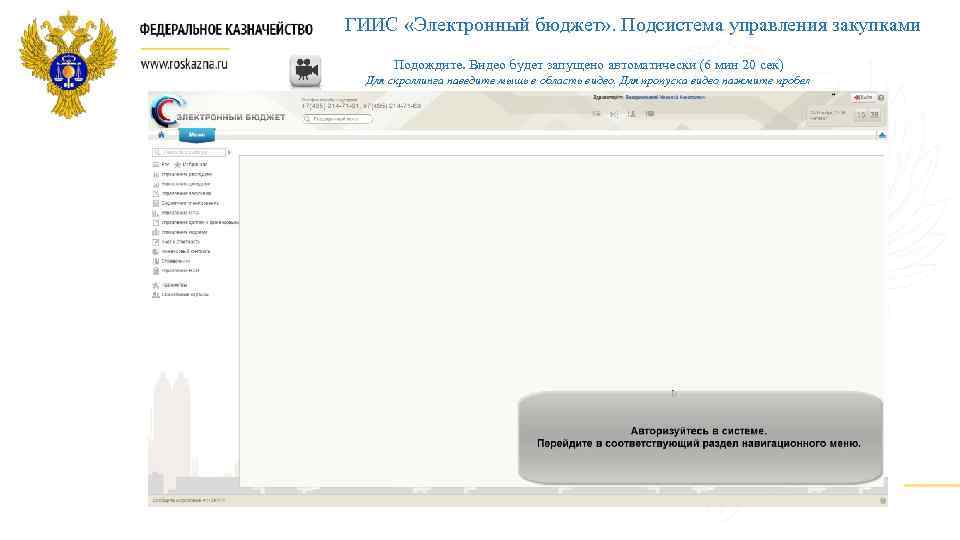Collapse header with blue up arrow
960x540 pixels.
(x=882, y=135)
